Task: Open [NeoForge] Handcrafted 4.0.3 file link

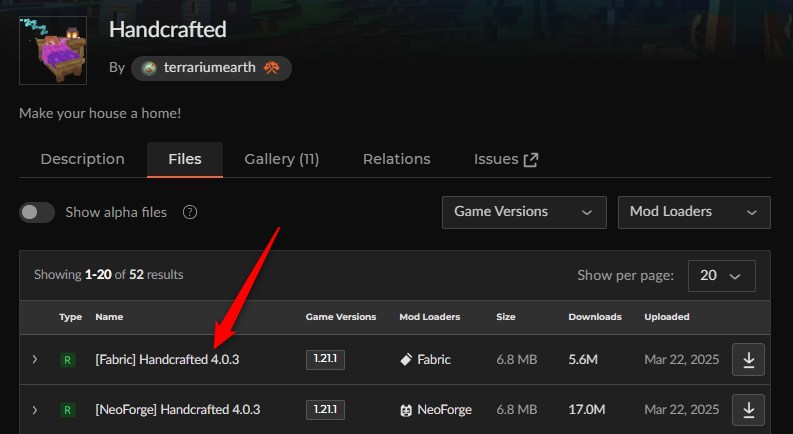Action: click(x=178, y=409)
